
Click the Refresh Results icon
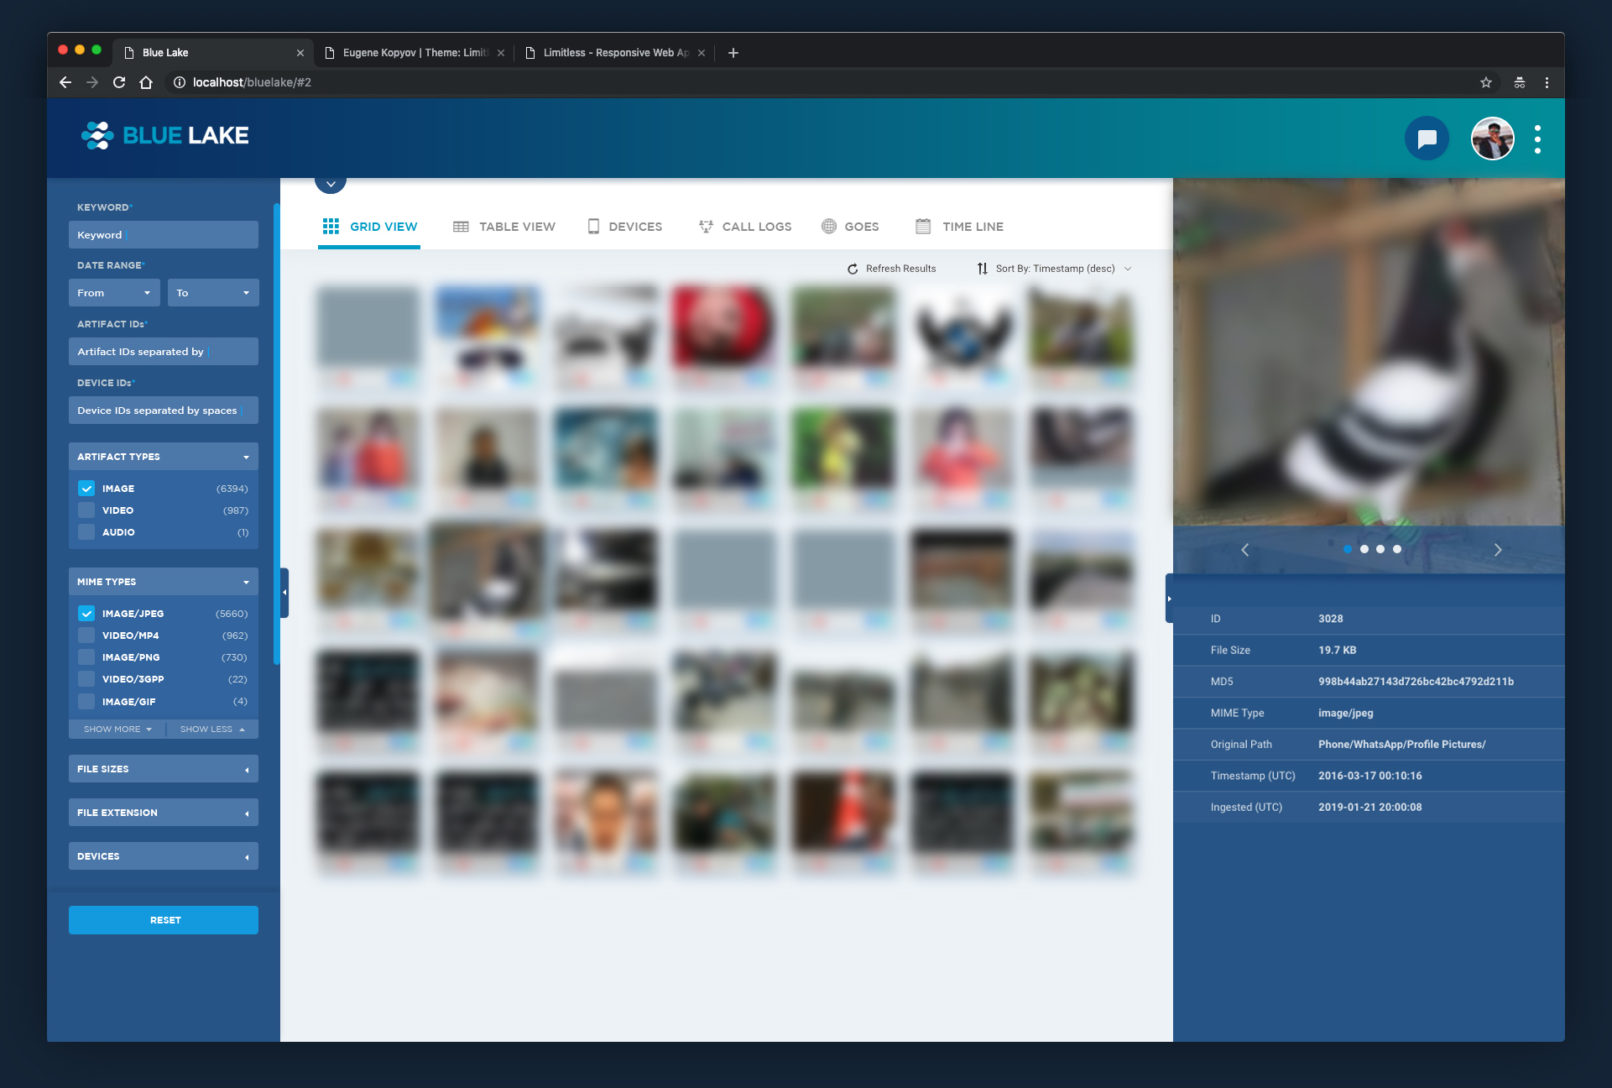(852, 269)
